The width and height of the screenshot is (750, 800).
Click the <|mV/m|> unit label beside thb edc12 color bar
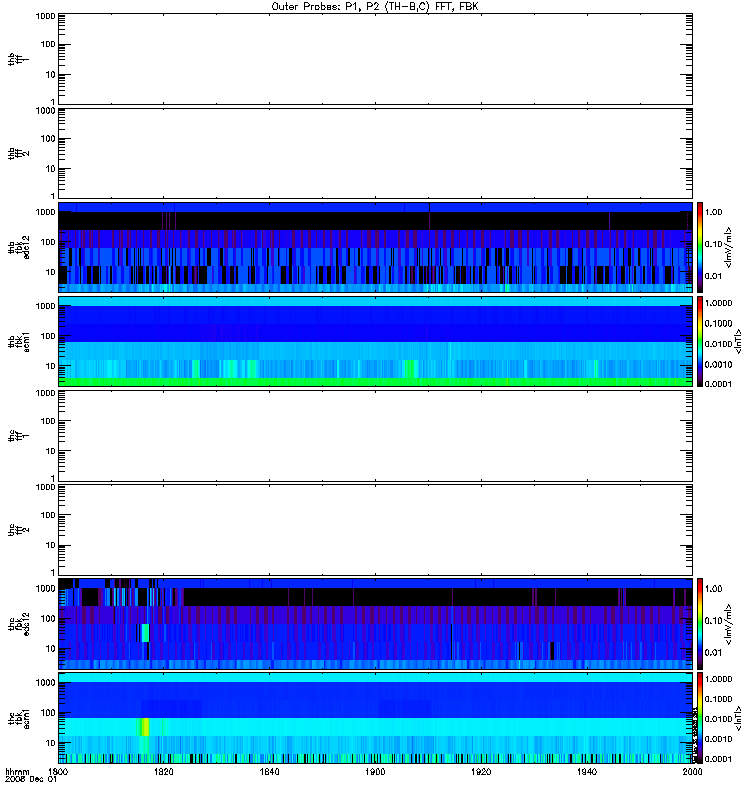click(729, 247)
